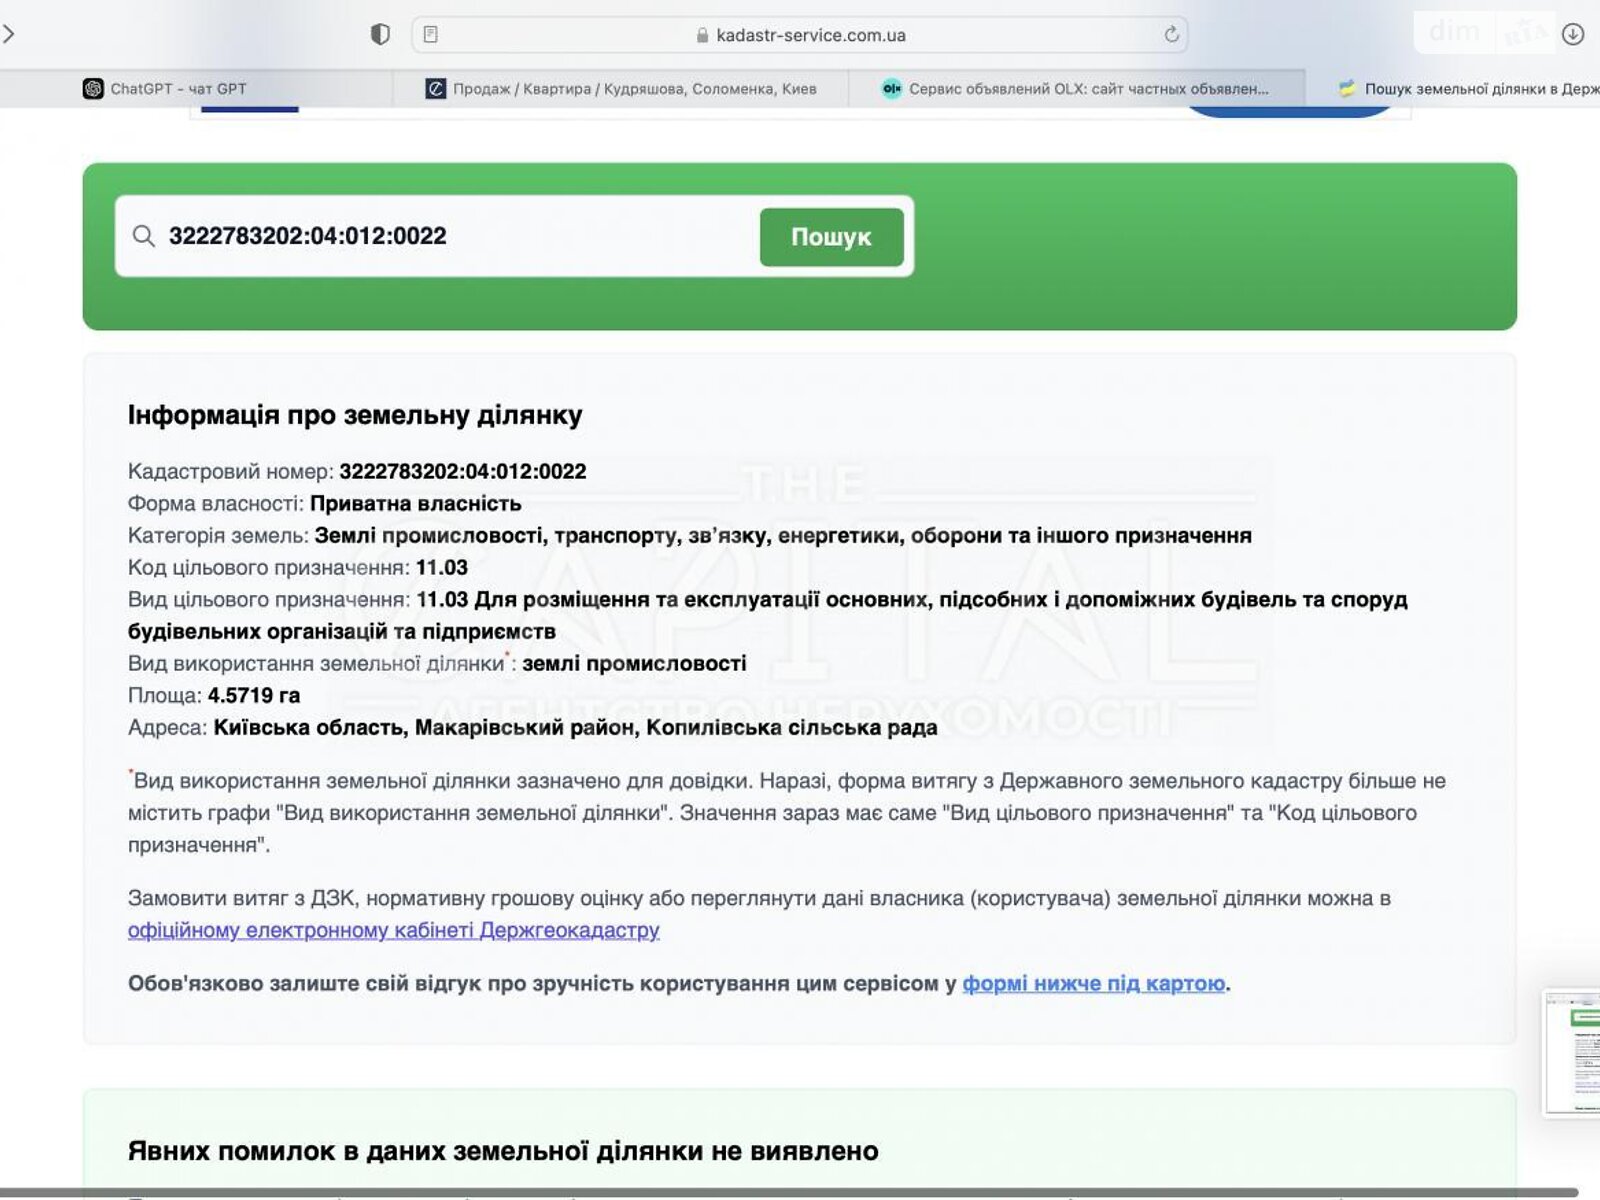The width and height of the screenshot is (1600, 1200).
Task: Click the padlock icon in the address bar
Action: click(702, 35)
